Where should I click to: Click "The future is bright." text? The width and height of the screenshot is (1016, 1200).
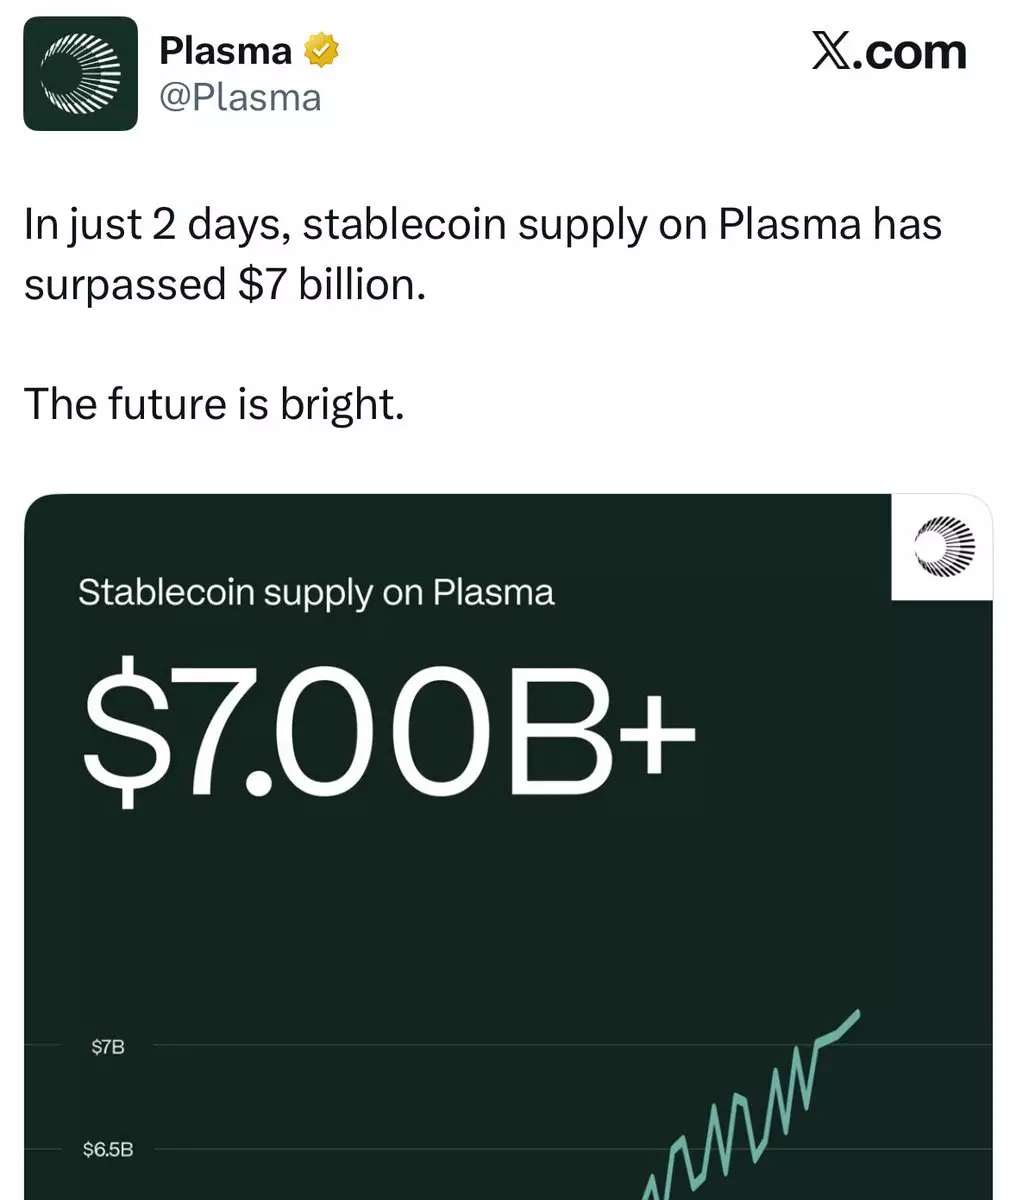pyautogui.click(x=214, y=404)
